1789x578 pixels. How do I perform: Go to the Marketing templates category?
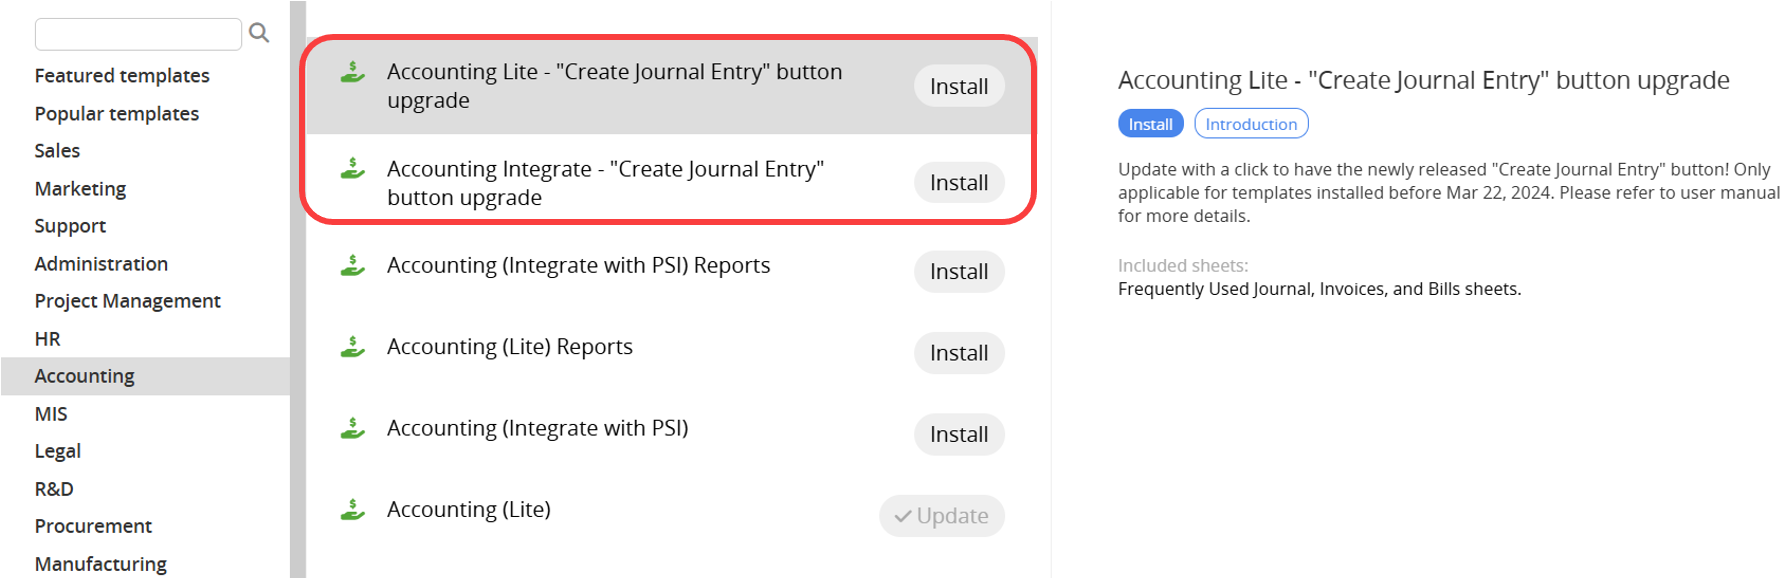click(80, 189)
